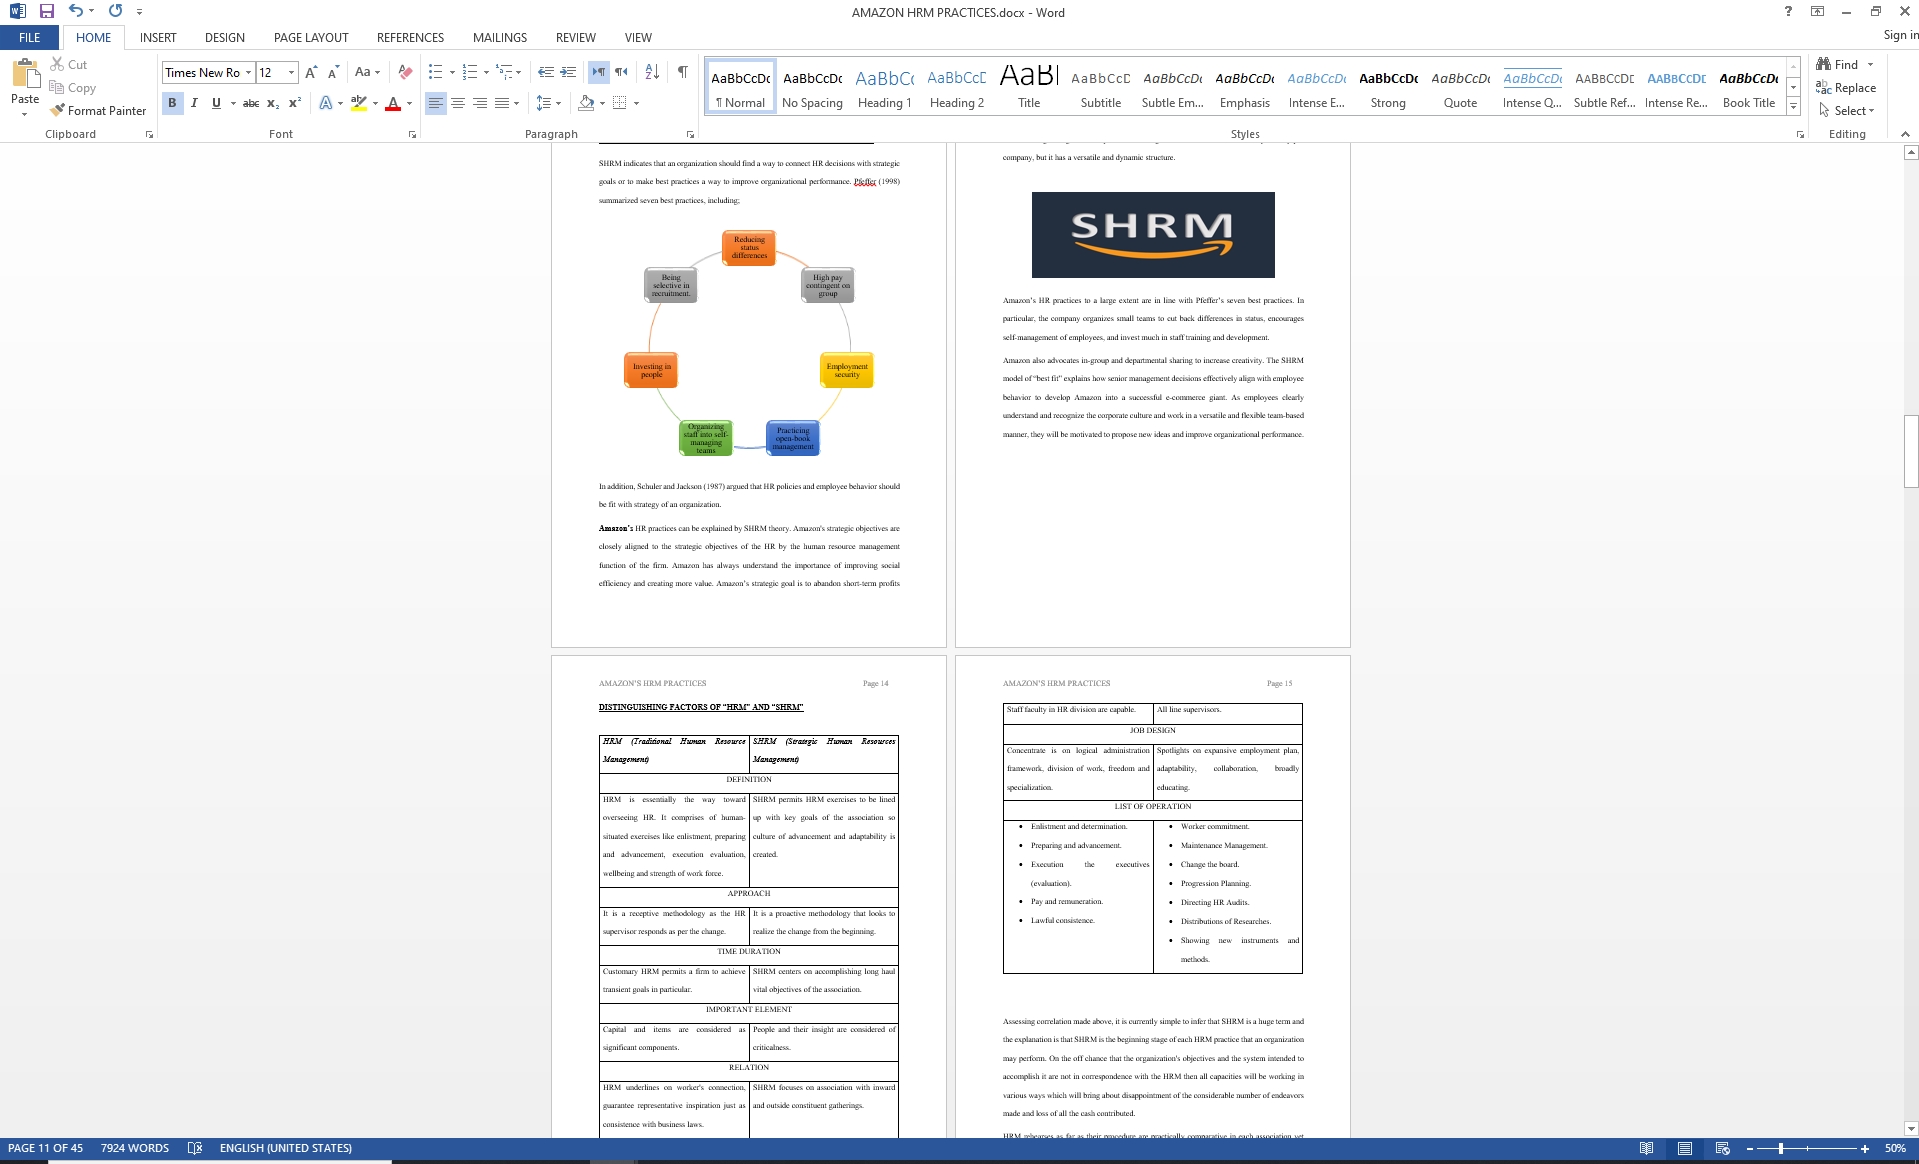Switch to the REVIEW ribbon tab
Screen dimensions: 1919x1164
click(575, 37)
